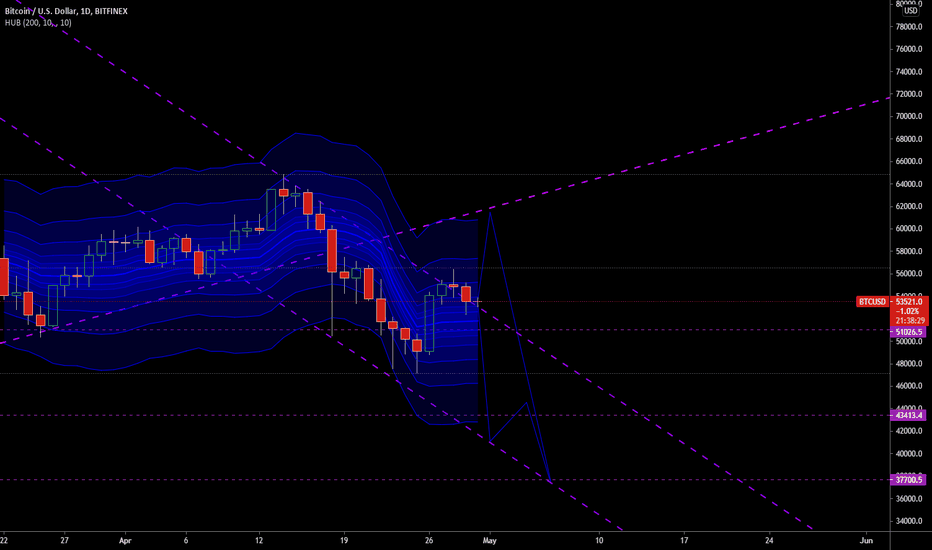This screenshot has width=932, height=550.
Task: Click the 53521.0 current price label
Action: click(909, 302)
